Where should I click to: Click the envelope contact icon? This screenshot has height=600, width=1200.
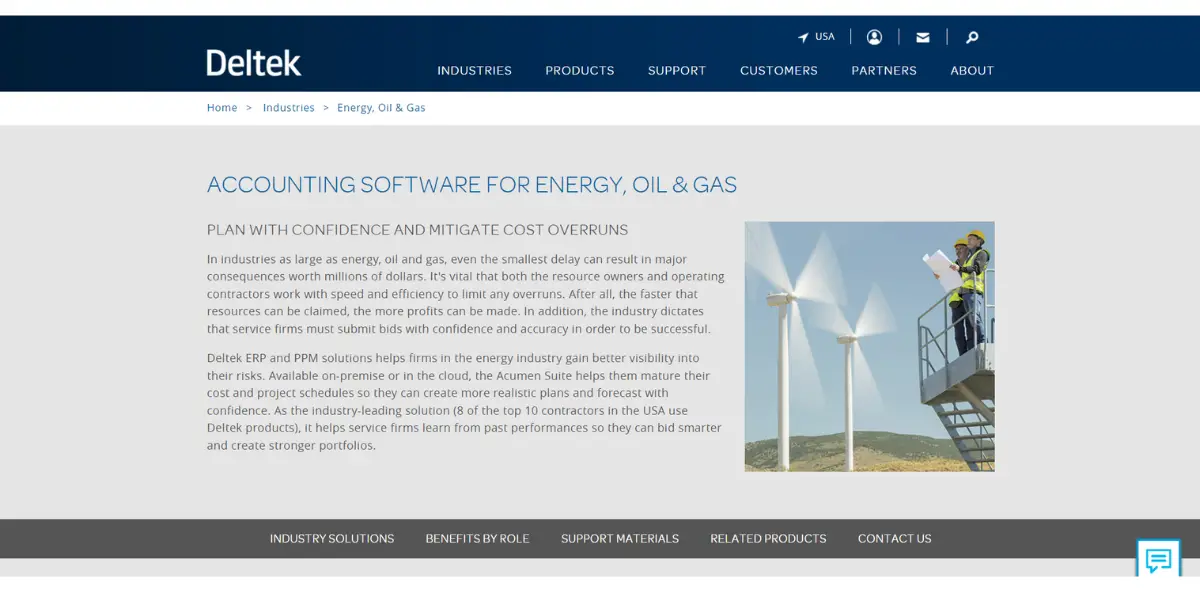point(923,37)
